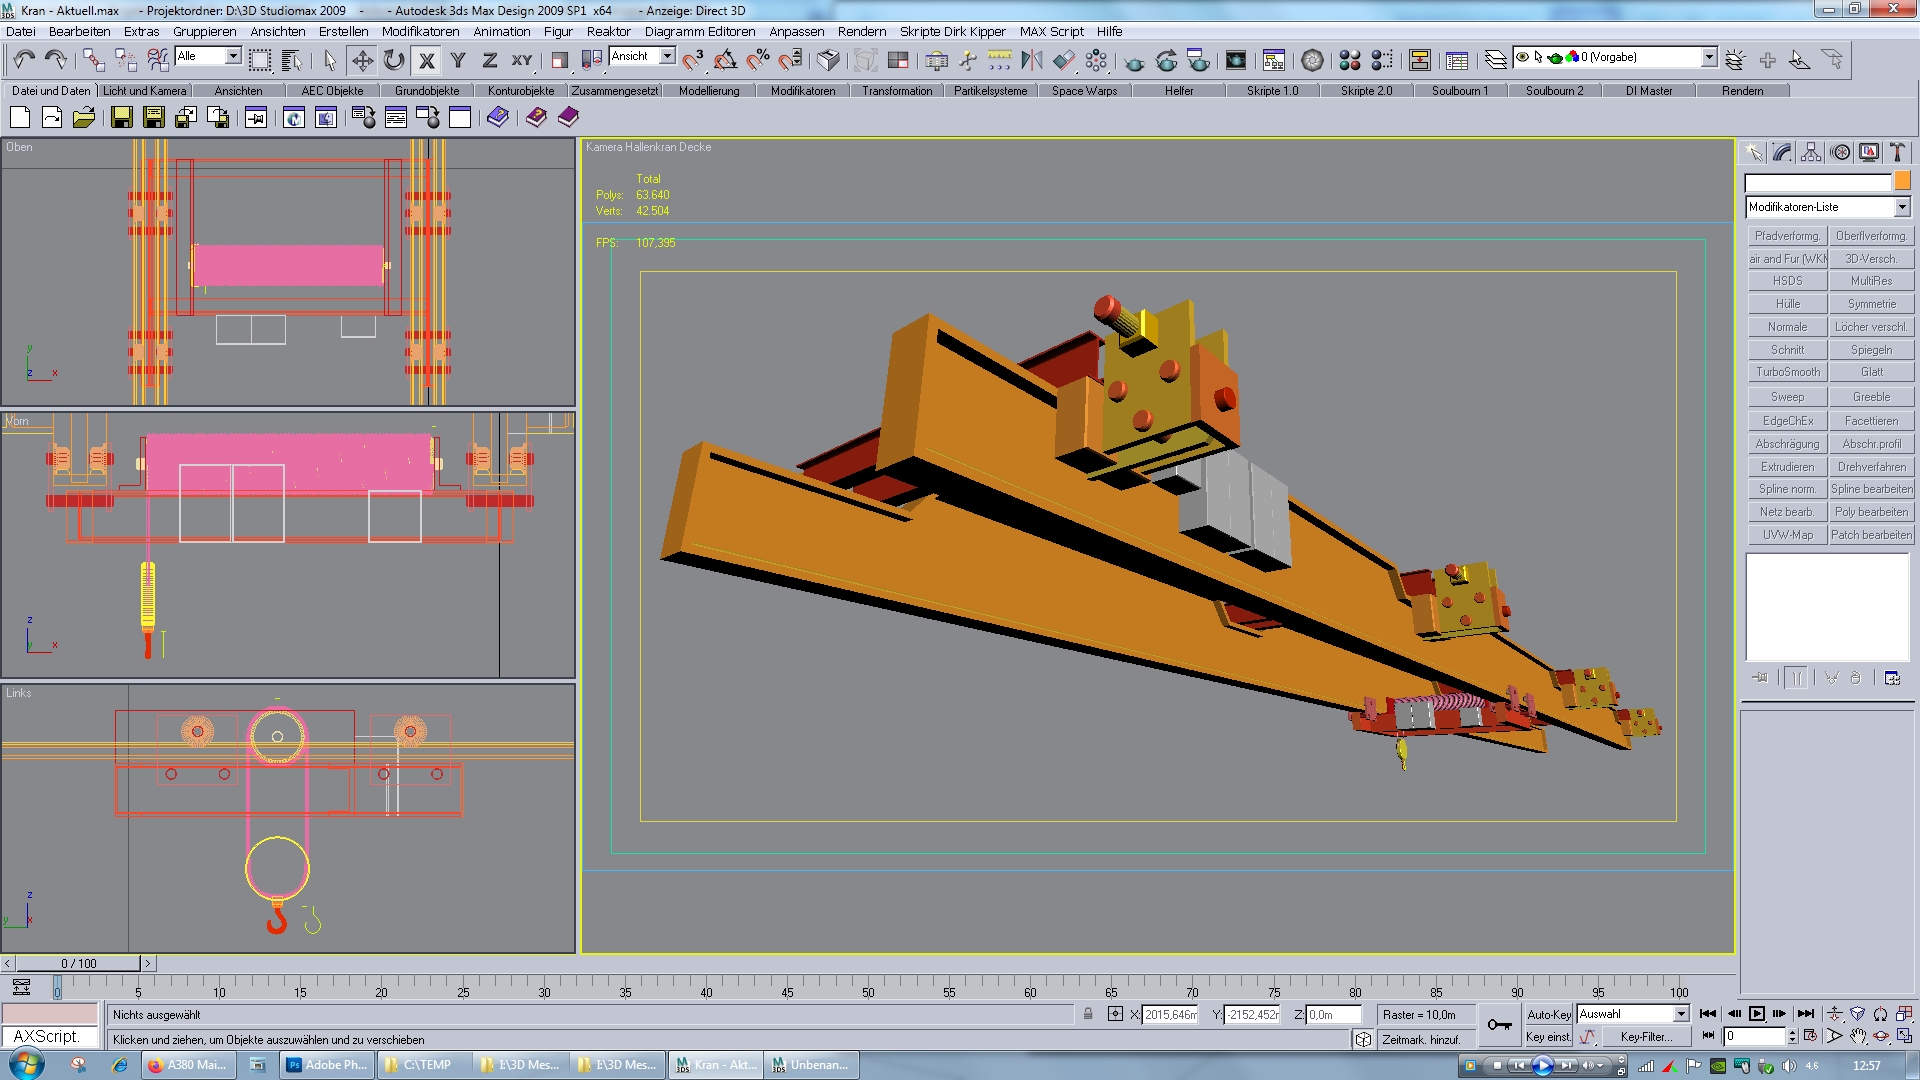Play the animation
The image size is (1920, 1080).
1756,1014
